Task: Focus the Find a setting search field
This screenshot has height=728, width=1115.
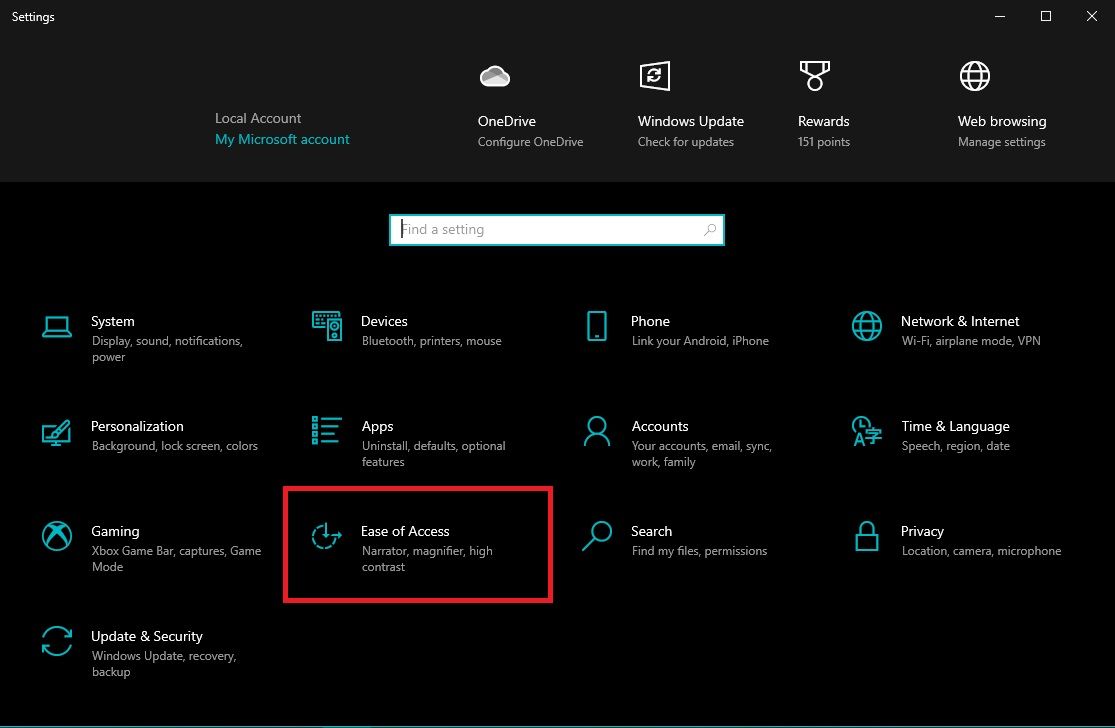Action: coord(557,230)
